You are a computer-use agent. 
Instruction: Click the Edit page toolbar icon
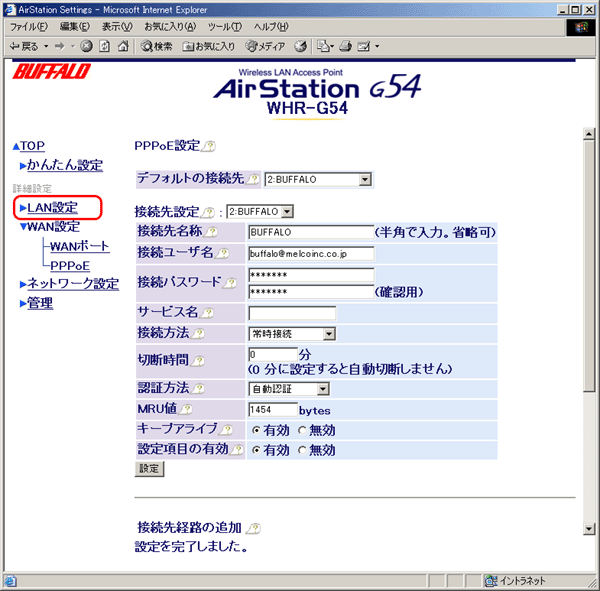[364, 46]
